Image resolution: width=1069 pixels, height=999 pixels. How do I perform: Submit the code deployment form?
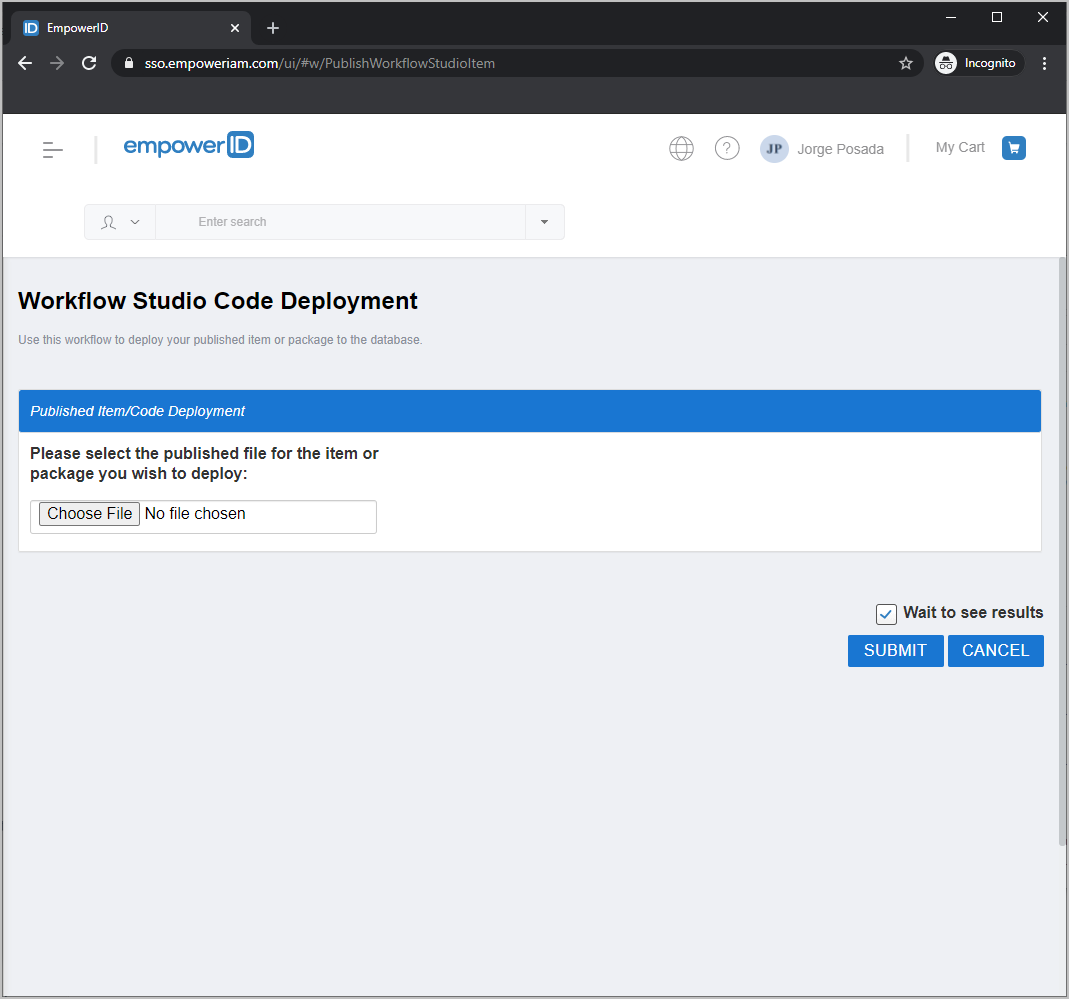click(x=895, y=650)
